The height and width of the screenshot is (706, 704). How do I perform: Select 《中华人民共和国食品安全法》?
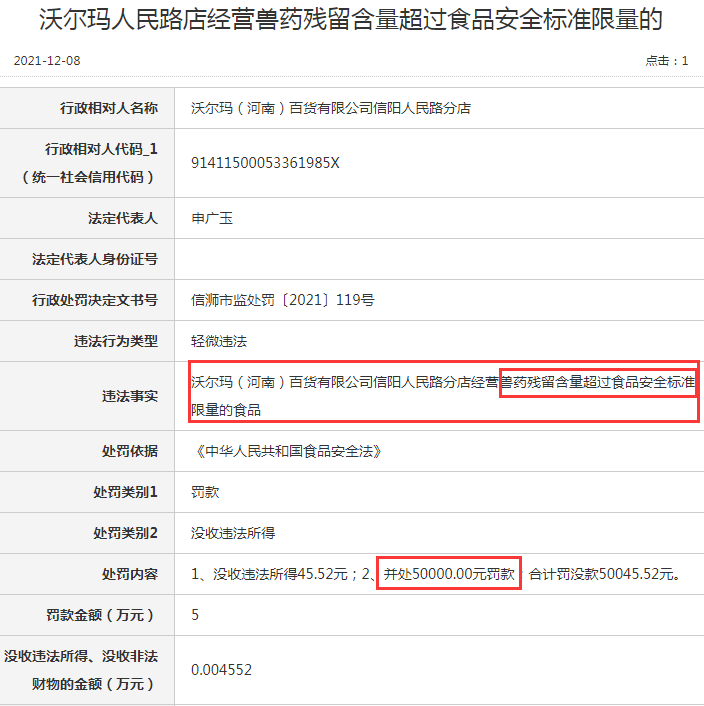[287, 451]
